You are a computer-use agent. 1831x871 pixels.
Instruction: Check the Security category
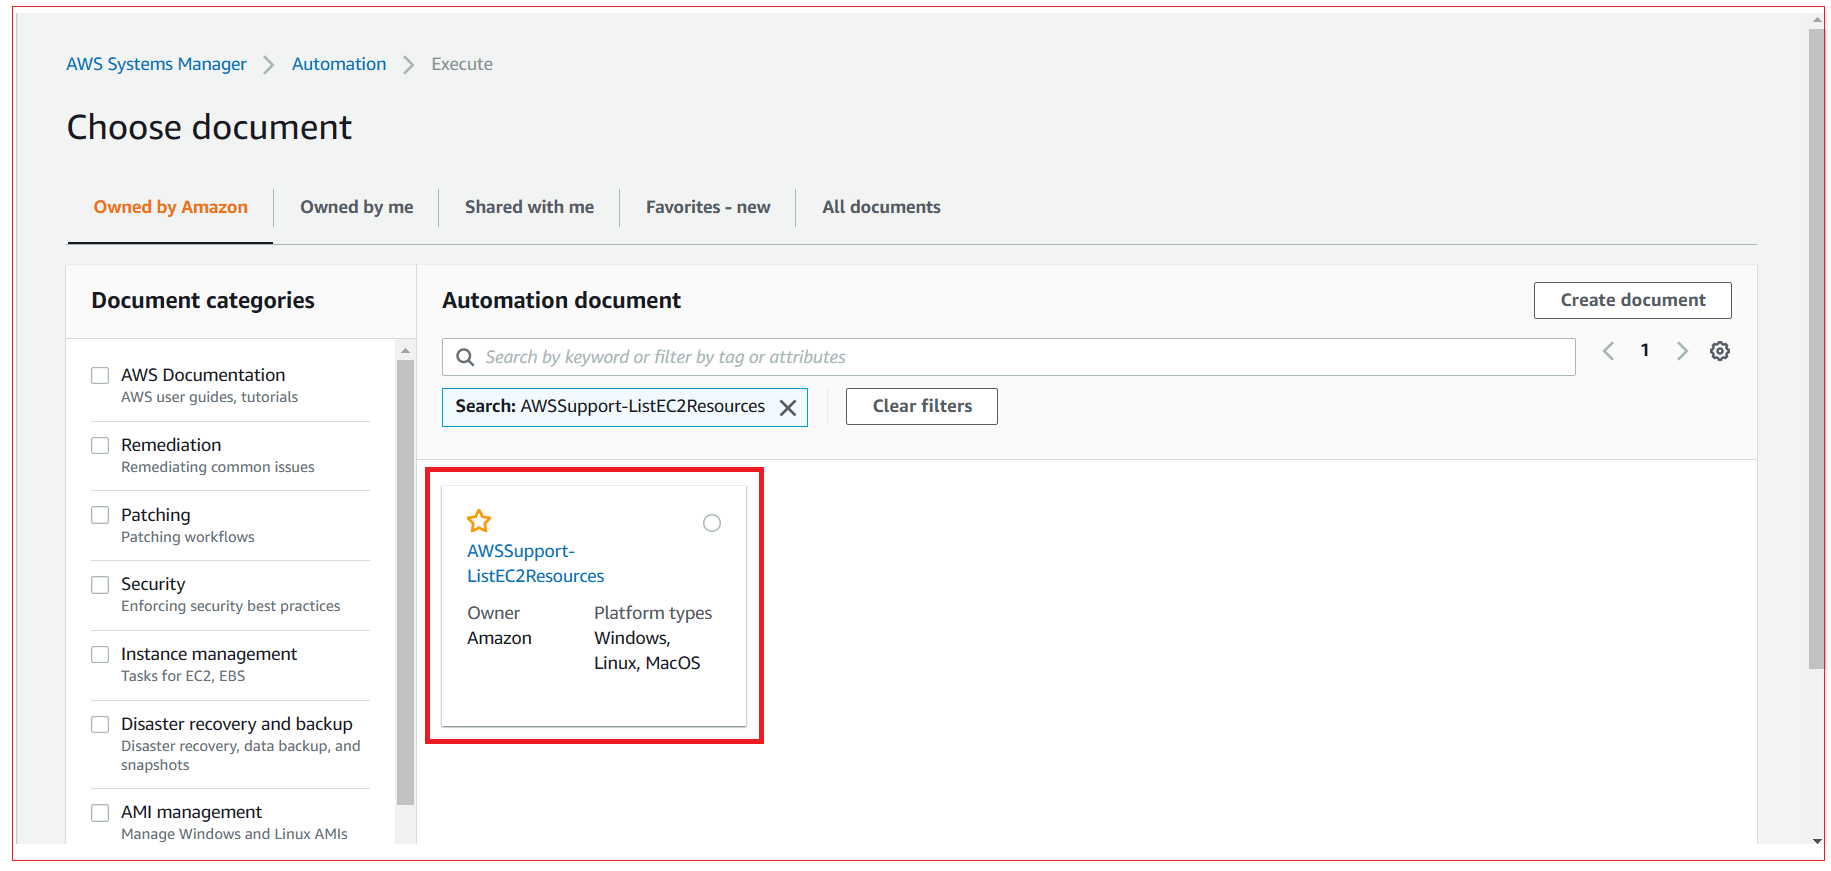pos(100,584)
